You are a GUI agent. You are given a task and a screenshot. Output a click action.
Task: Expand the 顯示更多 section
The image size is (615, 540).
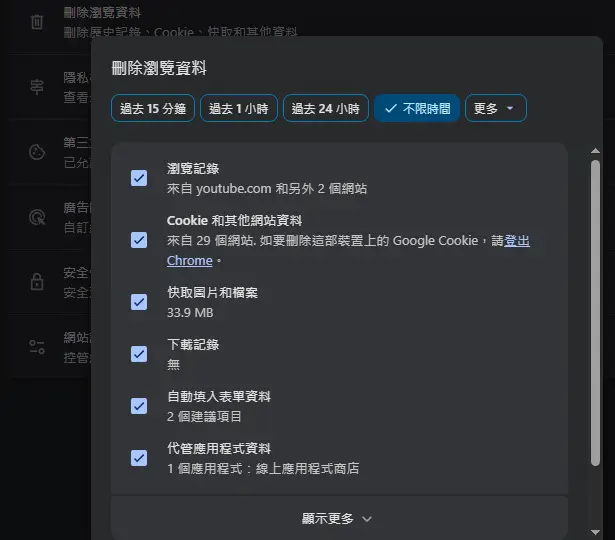(338, 518)
